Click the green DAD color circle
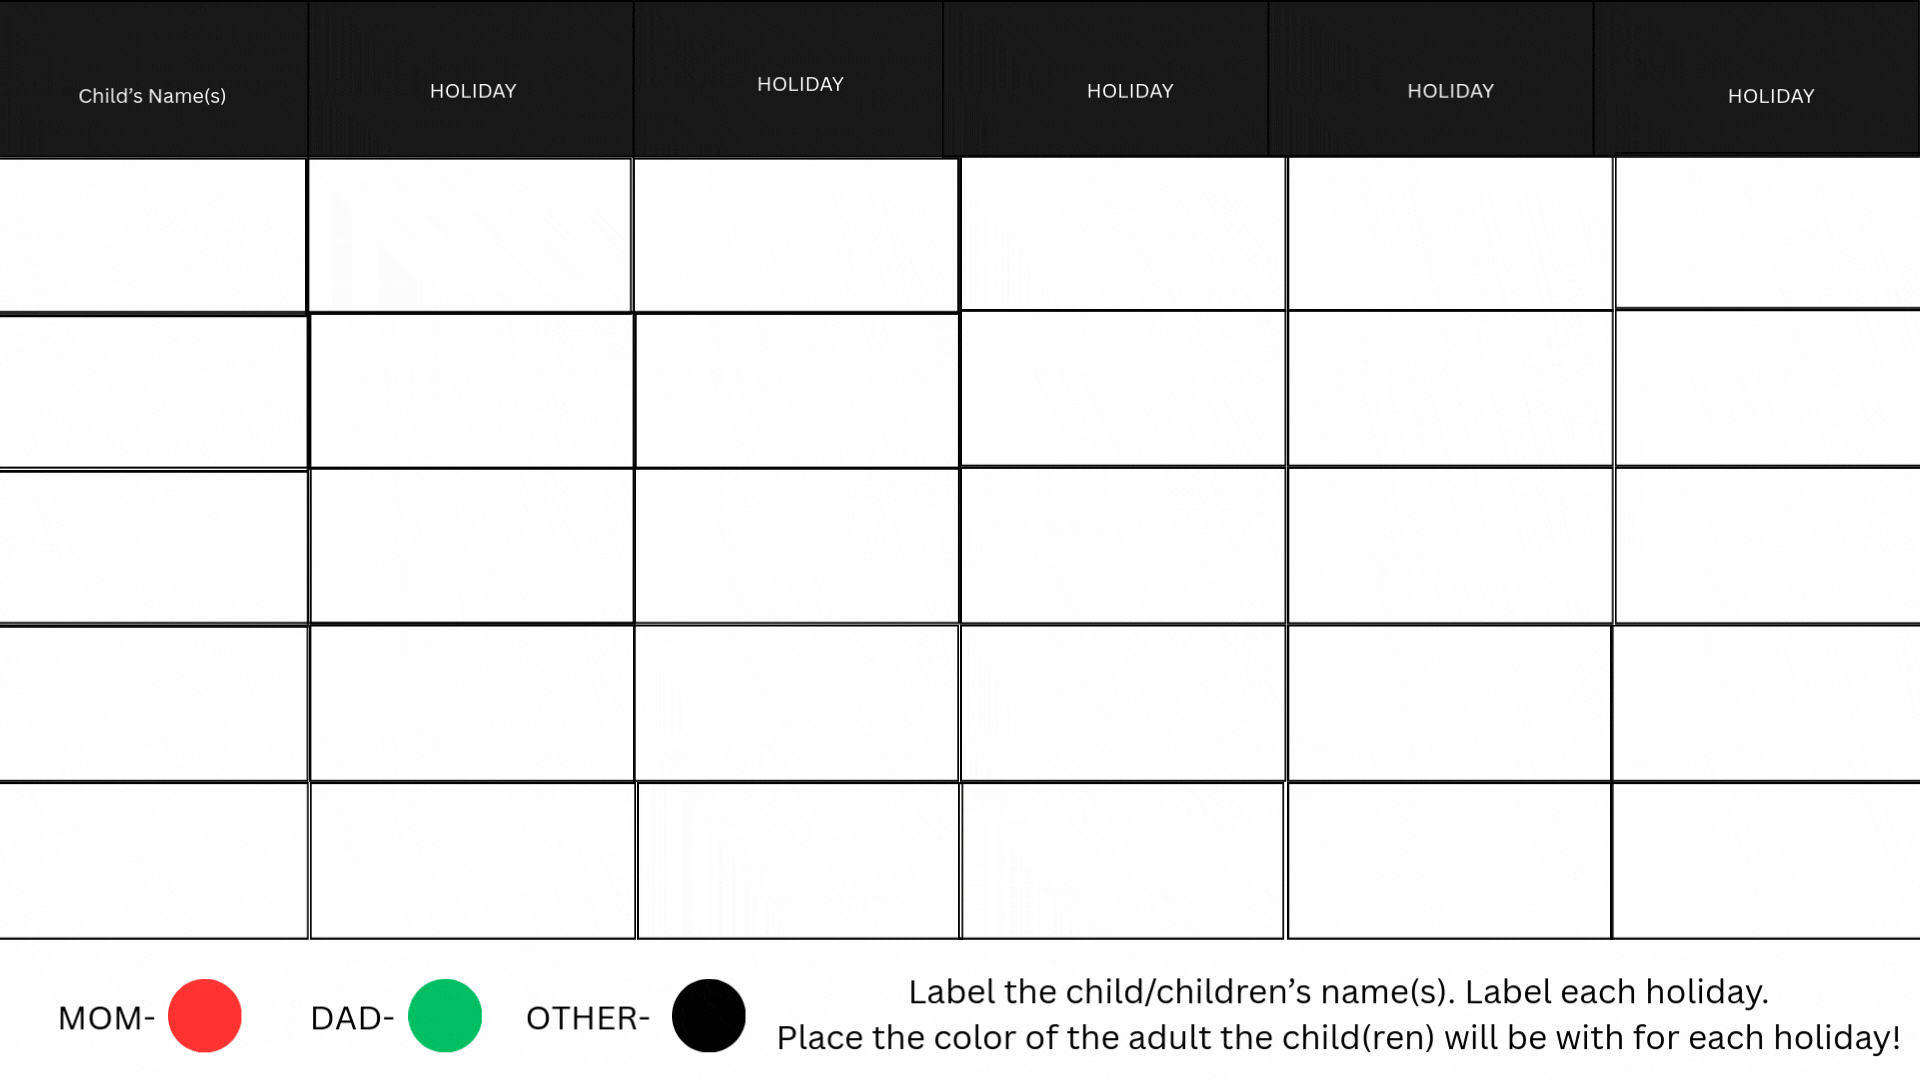The image size is (1920, 1080). [445, 1016]
